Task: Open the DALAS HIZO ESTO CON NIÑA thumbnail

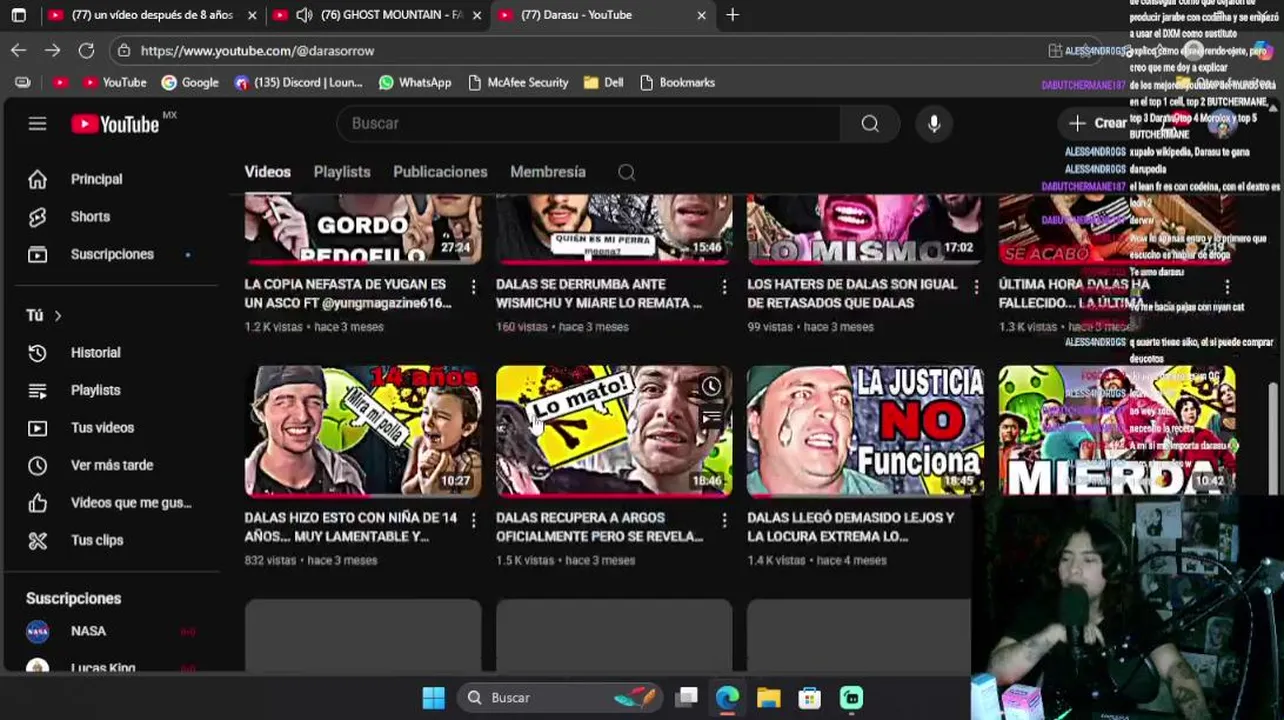Action: [363, 431]
